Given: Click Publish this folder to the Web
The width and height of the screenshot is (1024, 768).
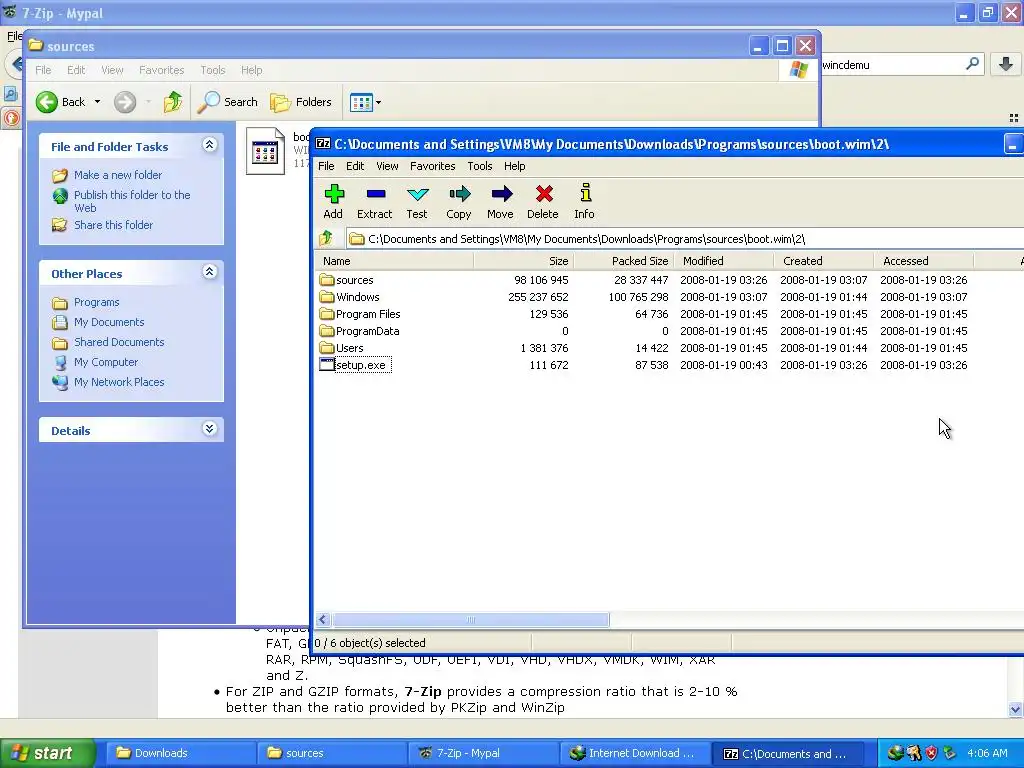Looking at the screenshot, I should click(x=131, y=201).
